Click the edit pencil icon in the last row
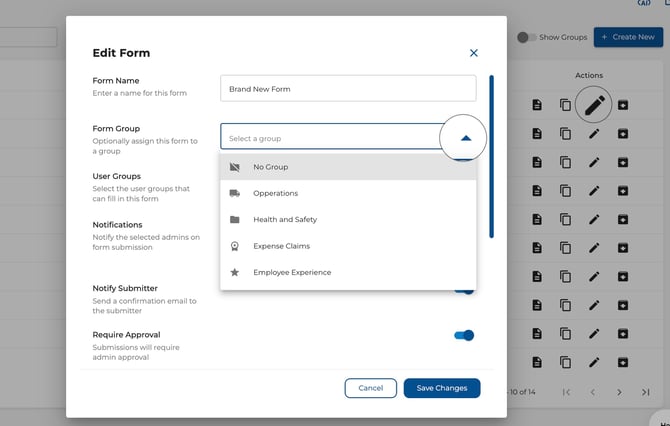The width and height of the screenshot is (670, 426). (594, 361)
